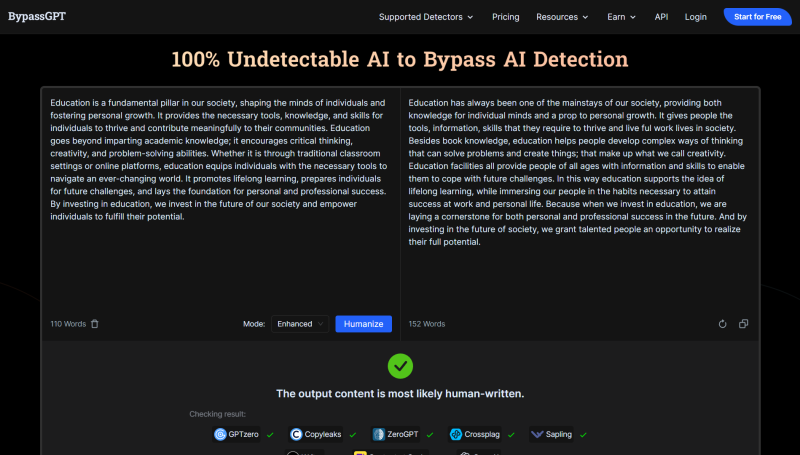Click the Start for Free button
The image size is (800, 455).
[x=758, y=17]
